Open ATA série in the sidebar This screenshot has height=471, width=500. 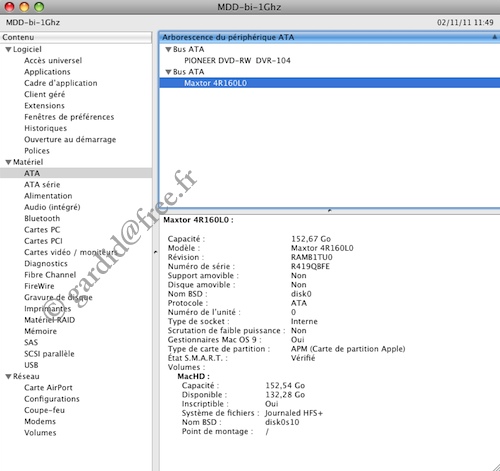point(42,185)
